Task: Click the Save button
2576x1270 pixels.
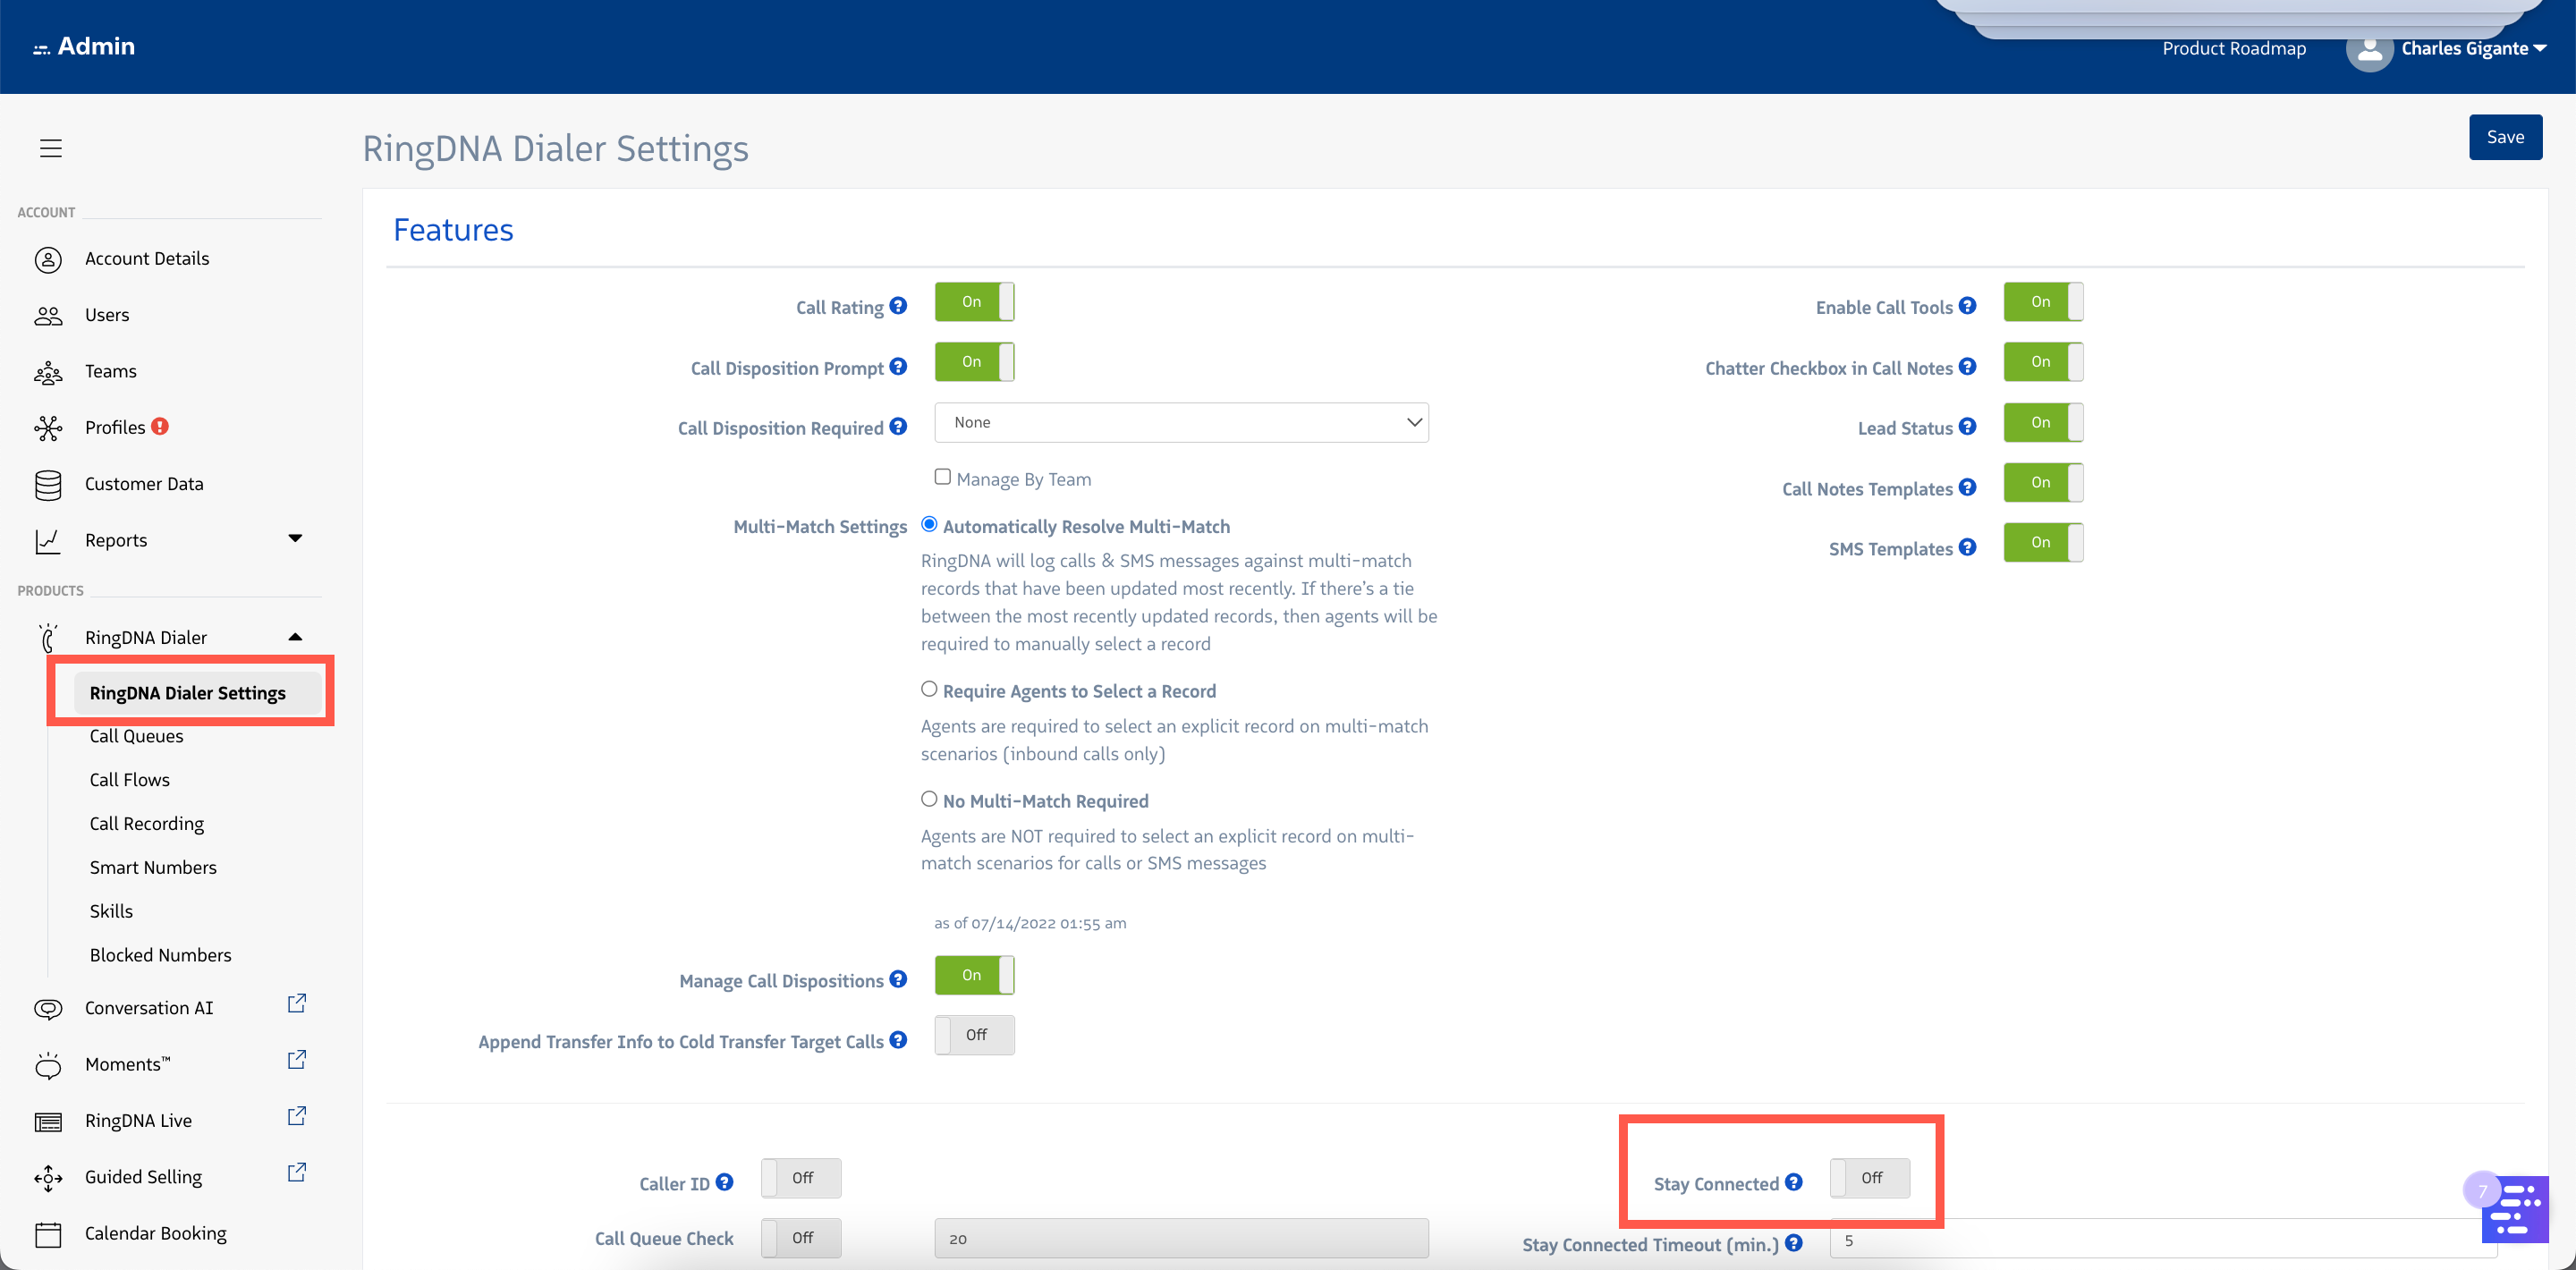Action: 2504,137
